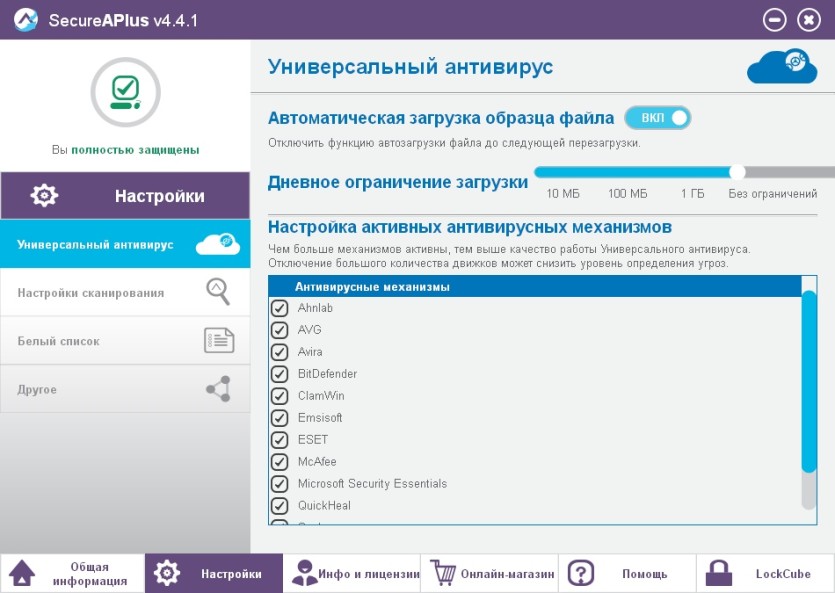
Task: Click list icon beside Белый список
Action: 219,340
